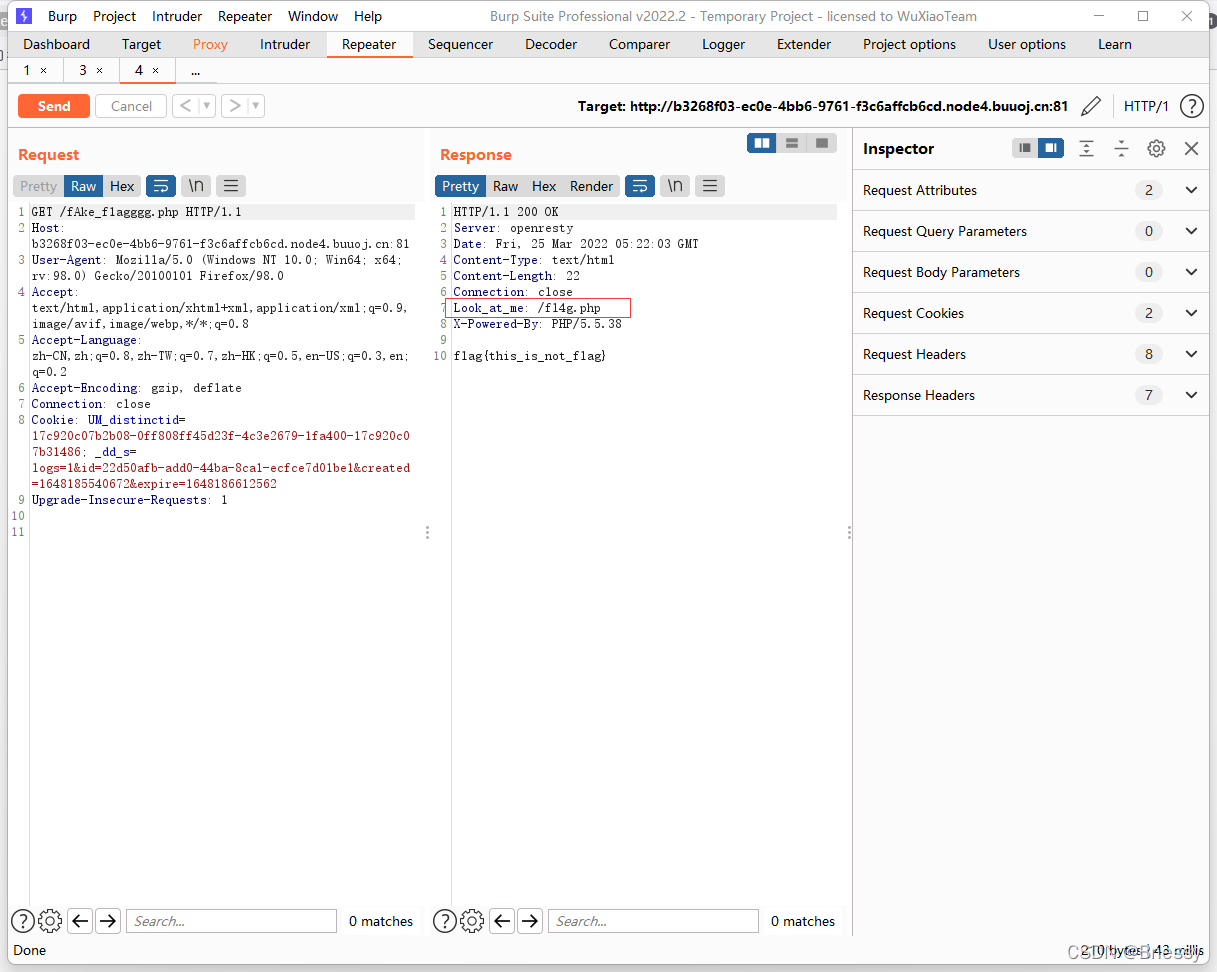This screenshot has width=1217, height=972.
Task: Click the Burp Suite lightning logo icon
Action: [x=25, y=16]
